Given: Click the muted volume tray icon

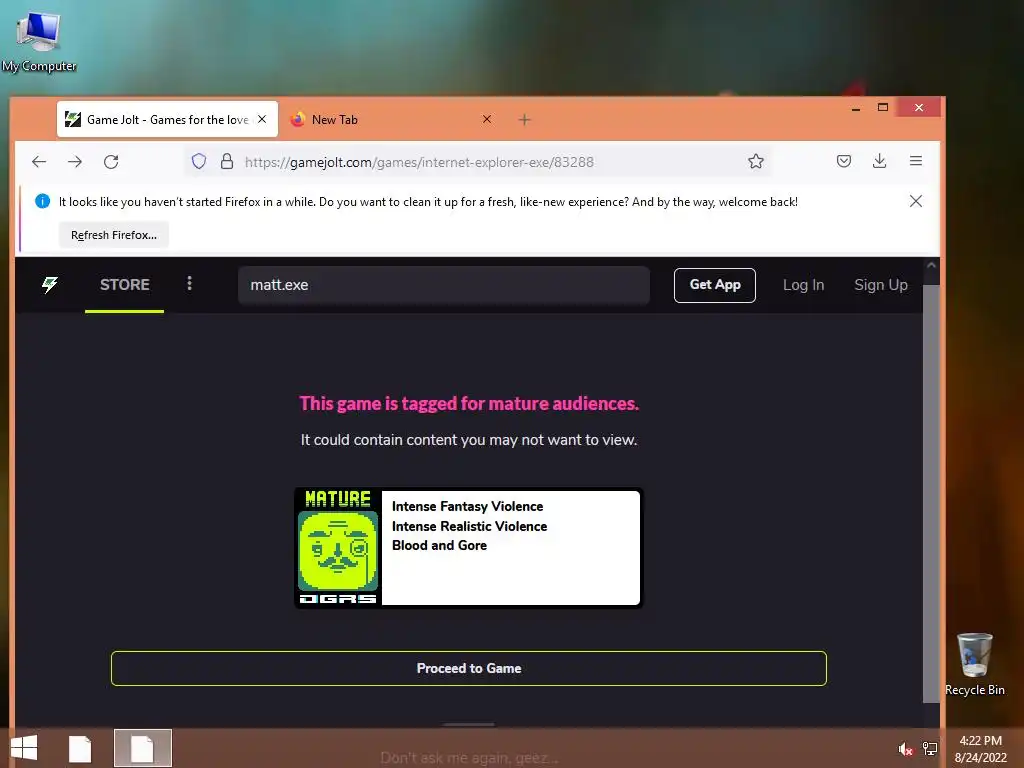Looking at the screenshot, I should (905, 749).
